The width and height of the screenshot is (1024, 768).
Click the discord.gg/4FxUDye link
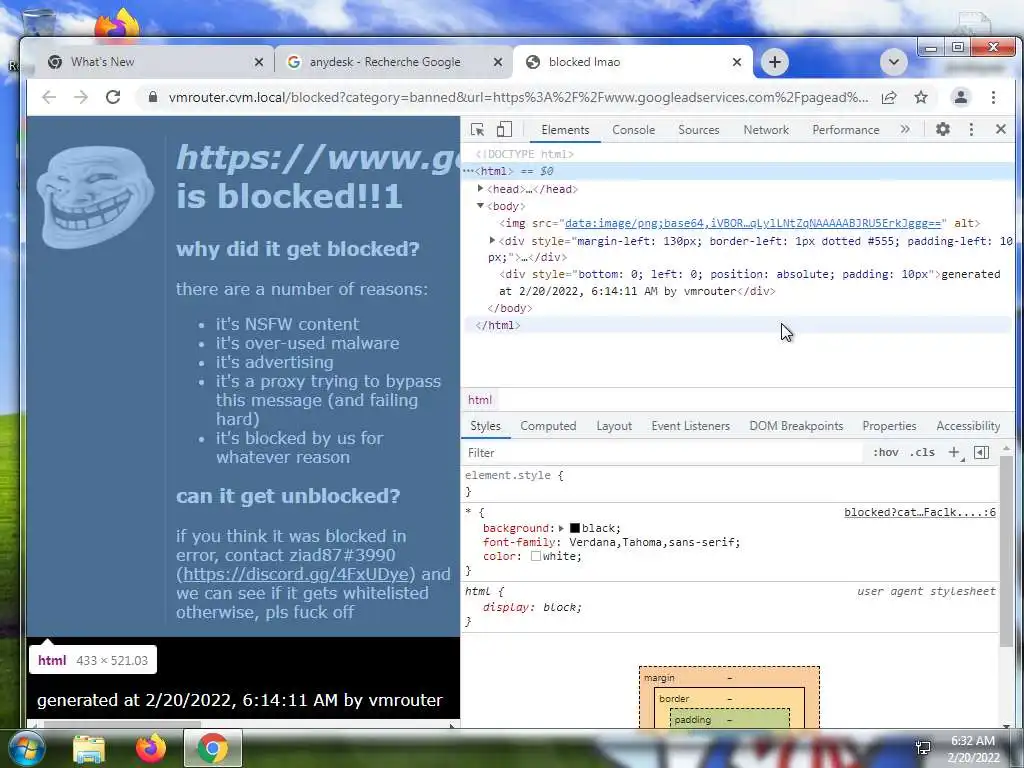[x=295, y=574]
